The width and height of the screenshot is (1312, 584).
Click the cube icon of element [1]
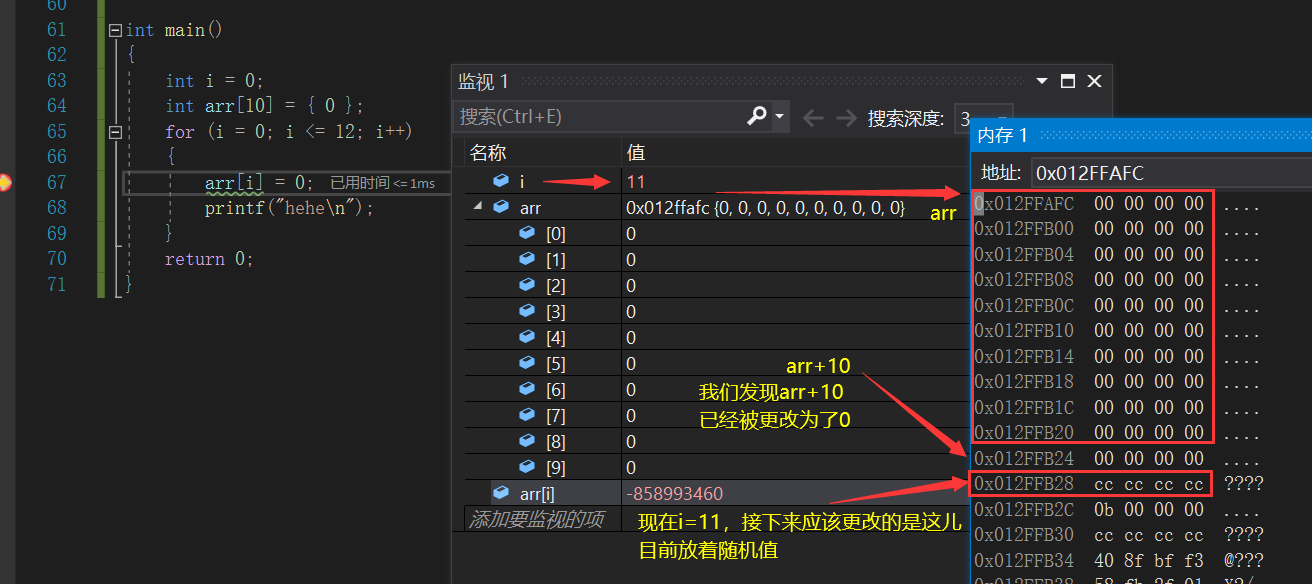(527, 259)
